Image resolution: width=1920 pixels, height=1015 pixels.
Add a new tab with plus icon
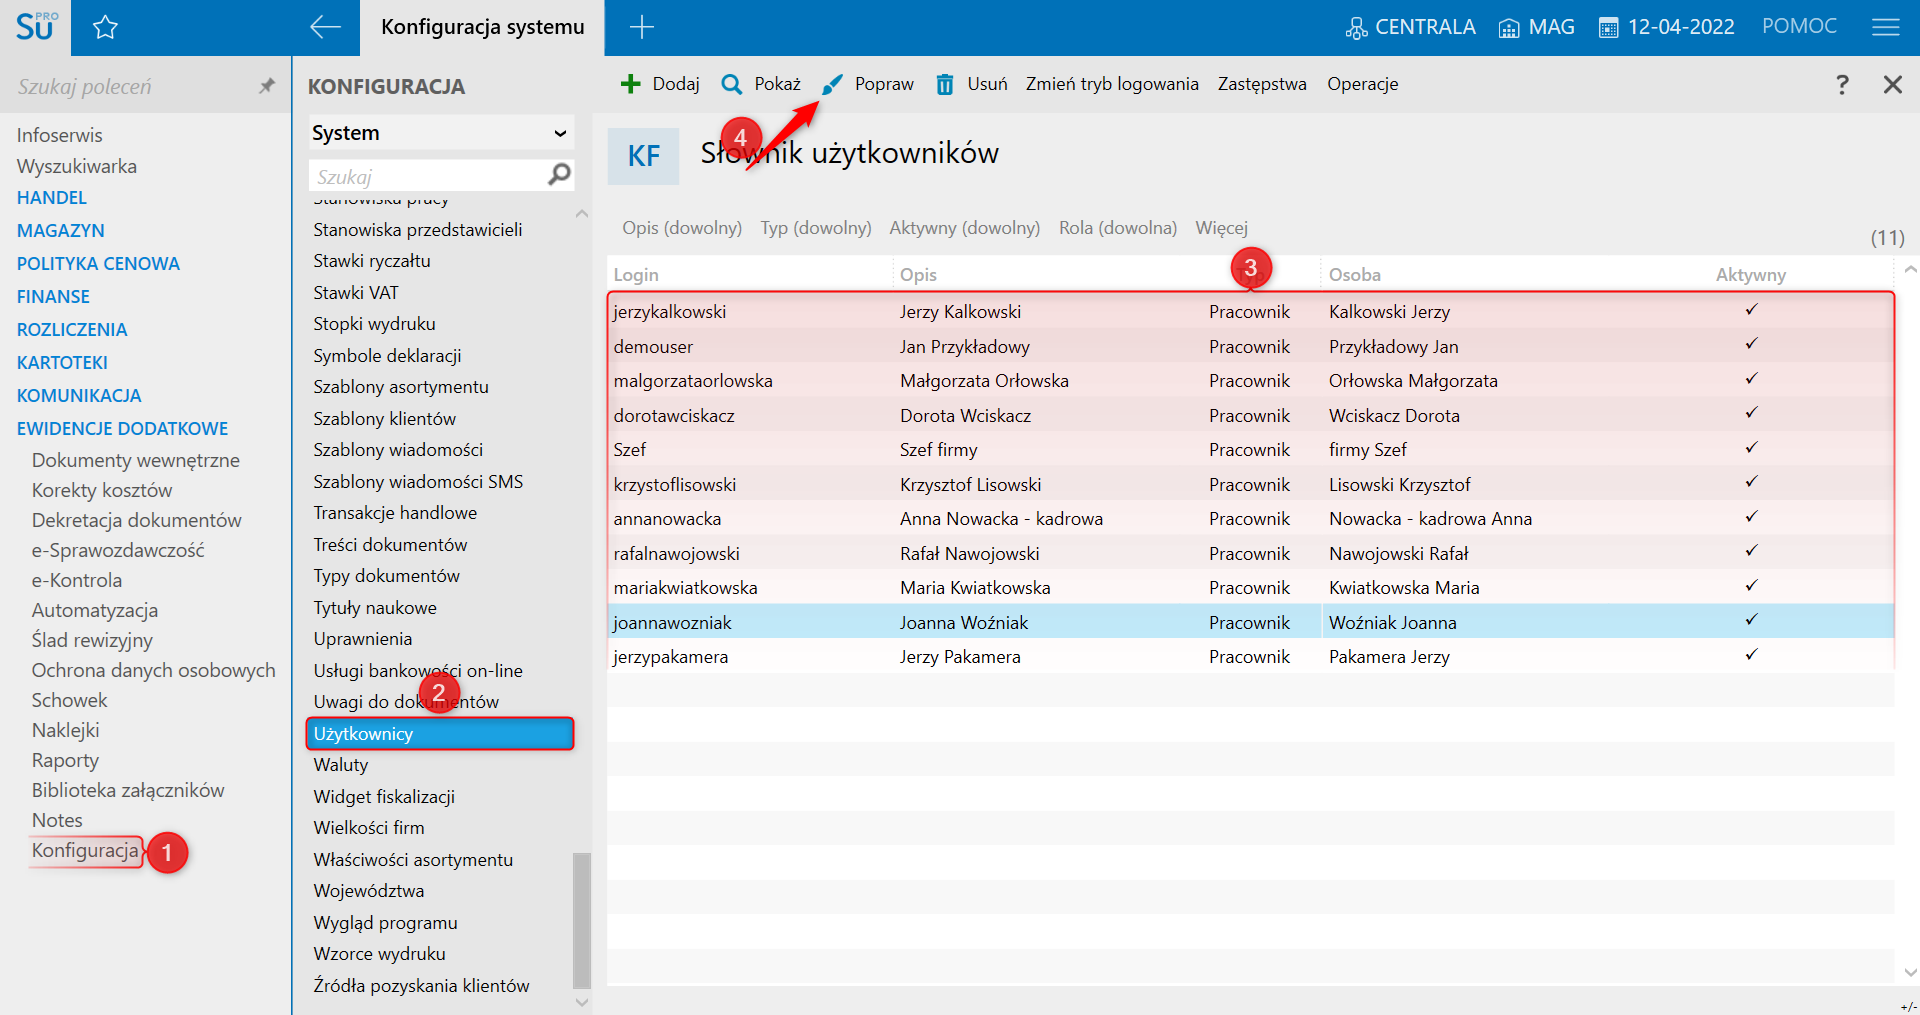[x=642, y=27]
